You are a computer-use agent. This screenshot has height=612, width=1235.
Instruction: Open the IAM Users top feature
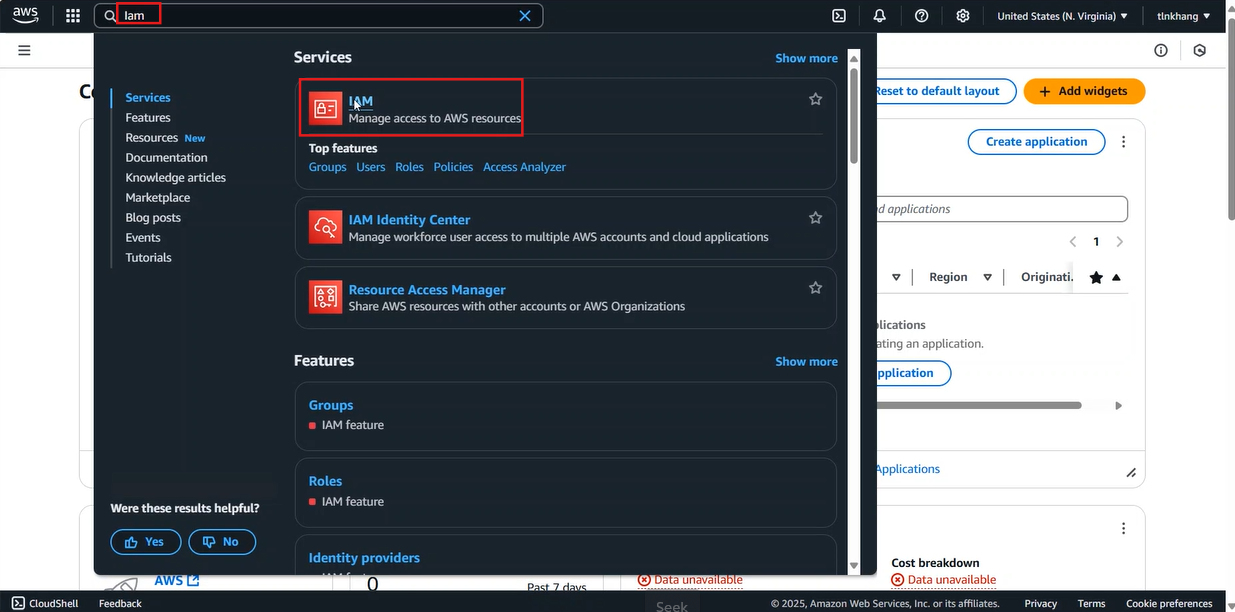(x=371, y=167)
